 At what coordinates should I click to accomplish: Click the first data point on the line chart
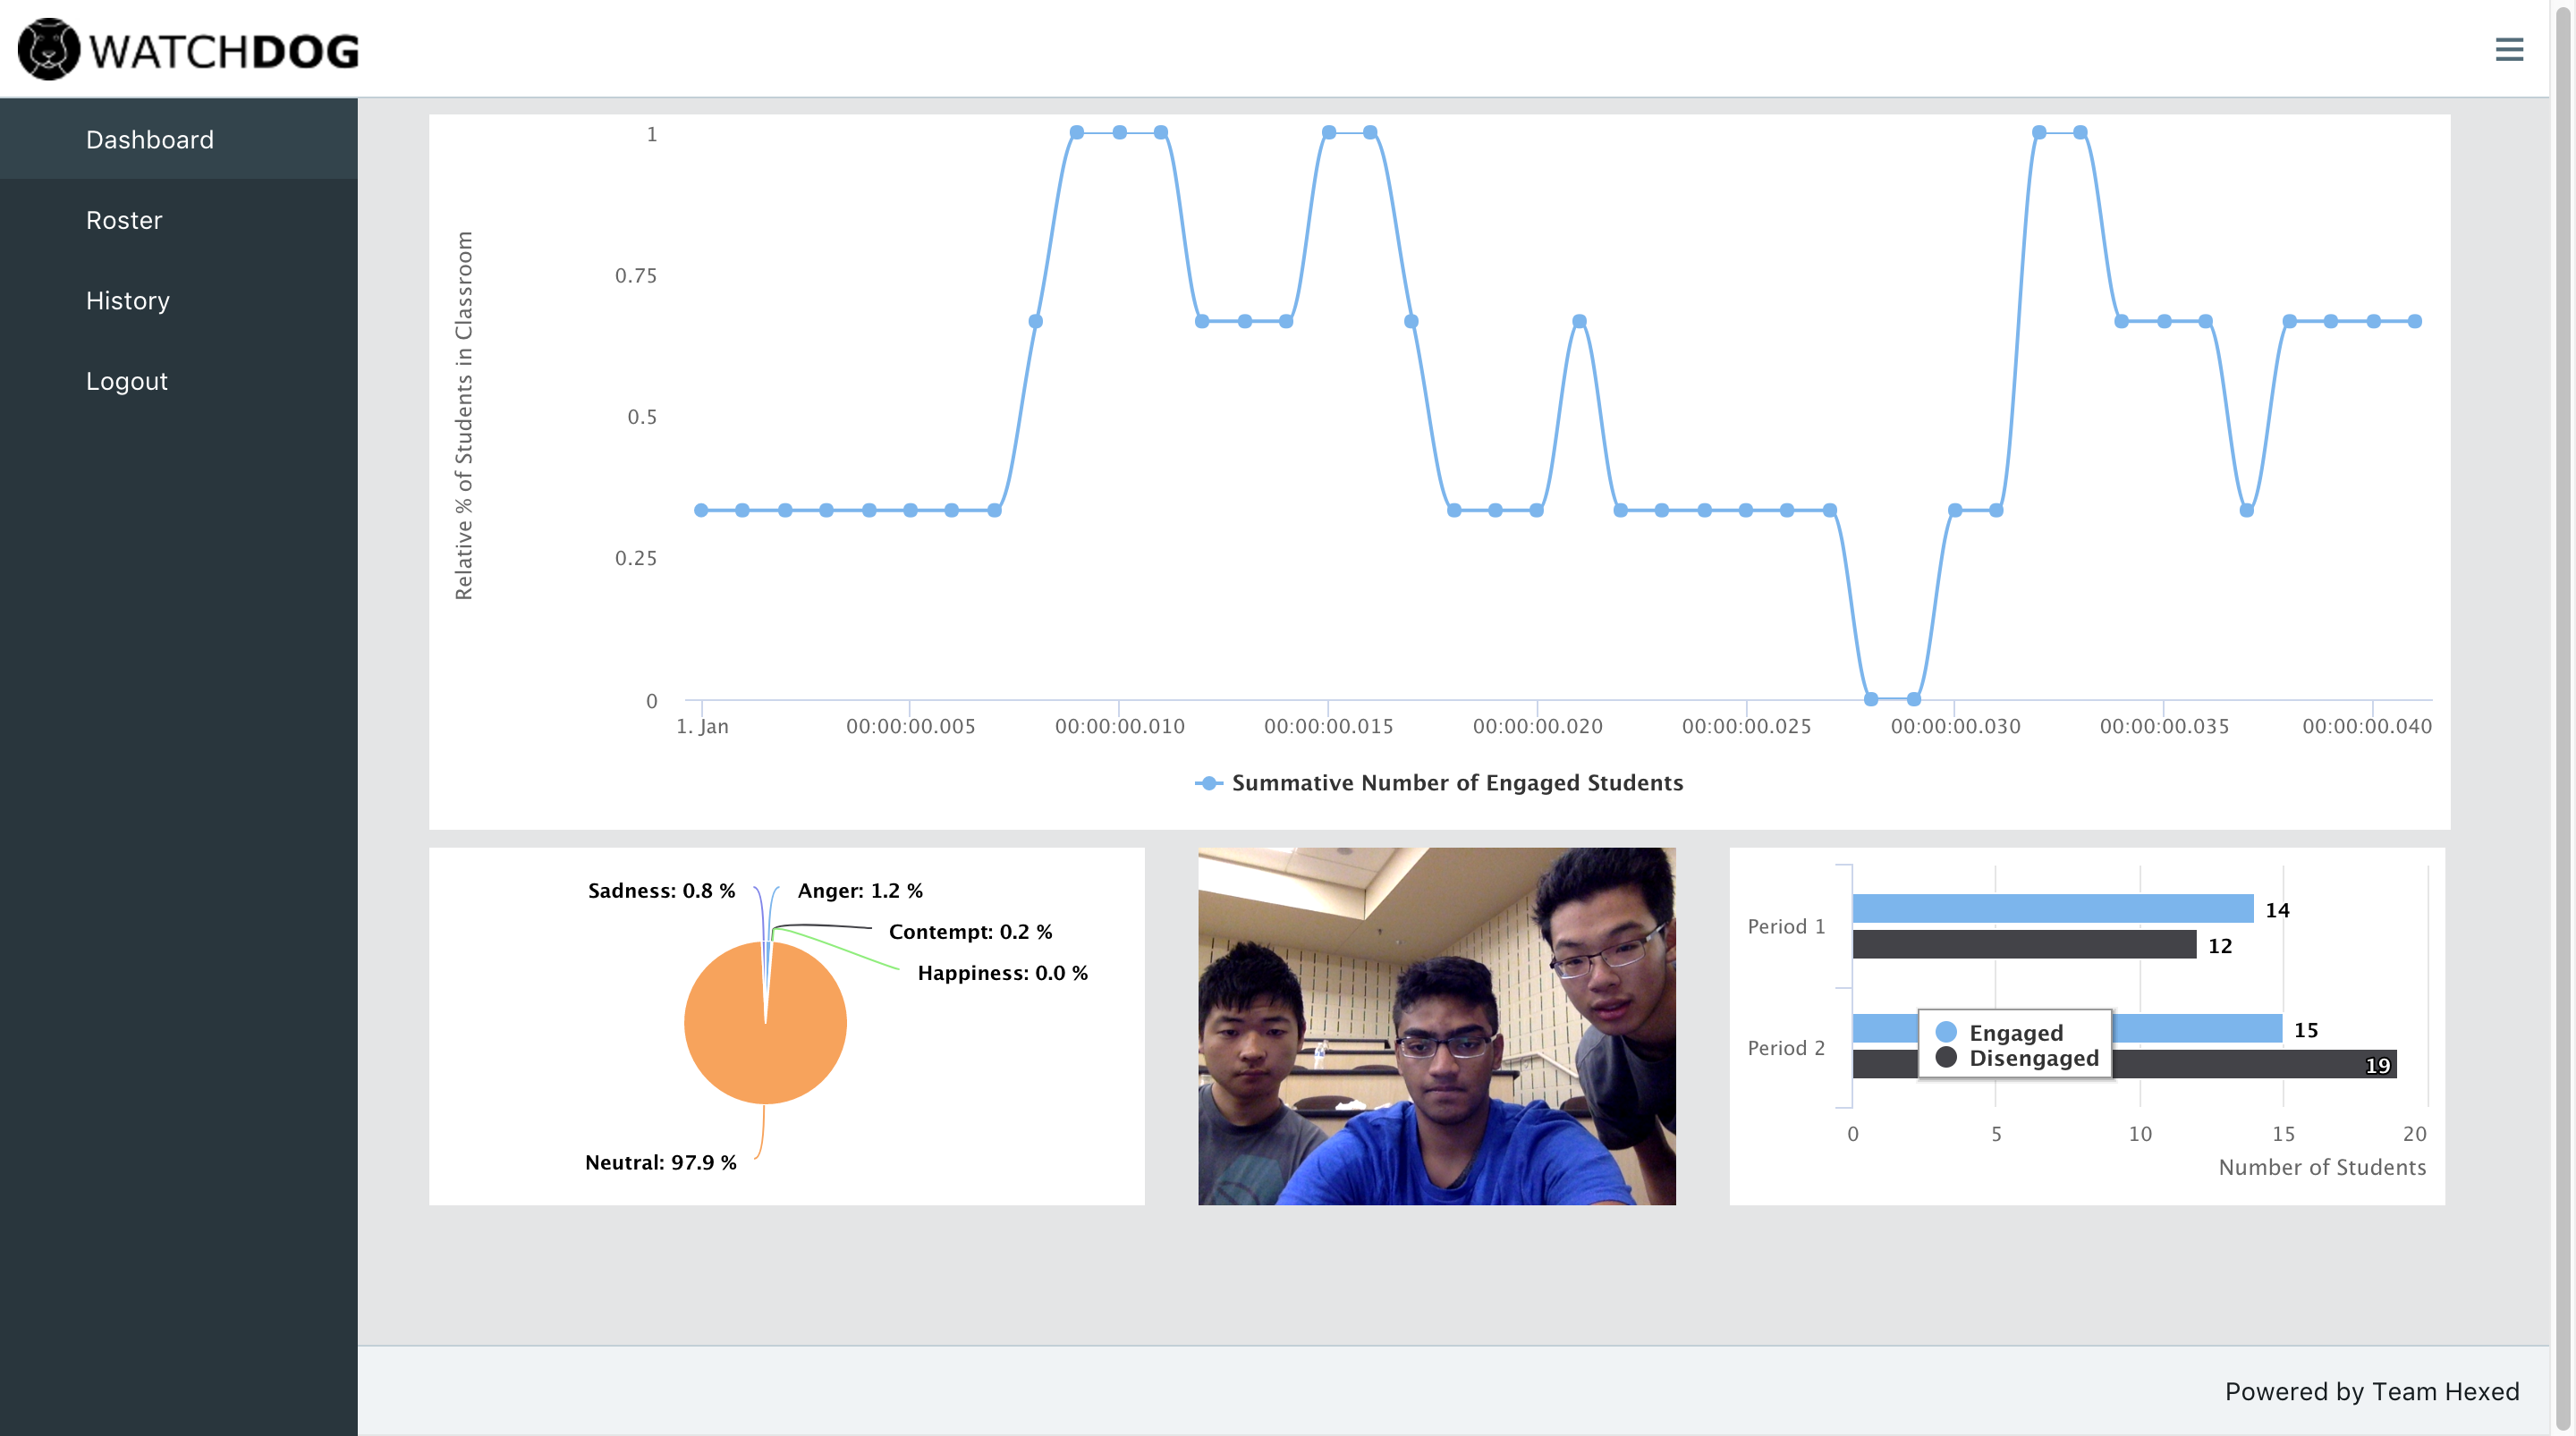[701, 510]
